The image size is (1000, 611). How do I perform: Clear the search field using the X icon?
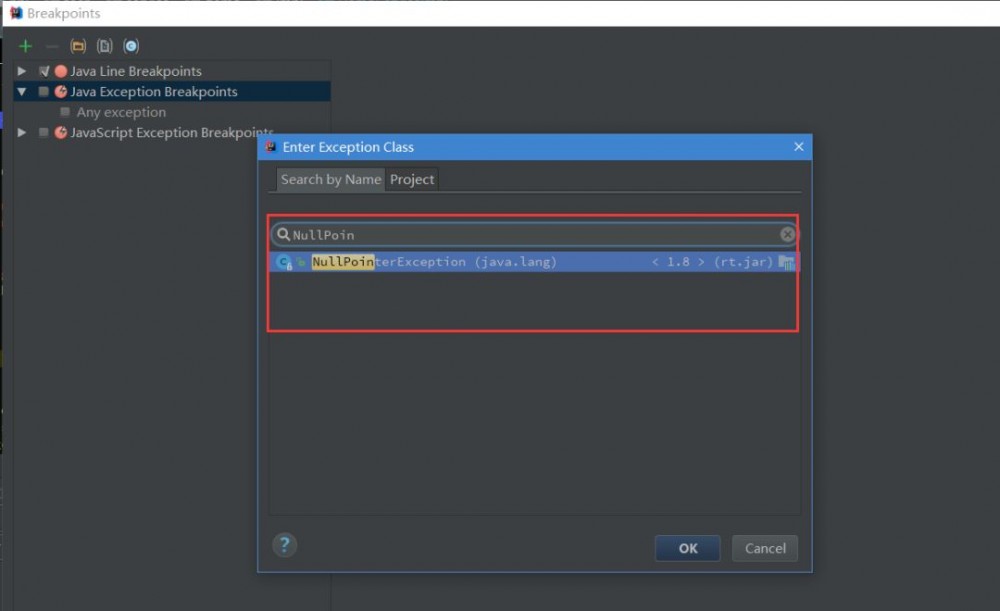(788, 234)
